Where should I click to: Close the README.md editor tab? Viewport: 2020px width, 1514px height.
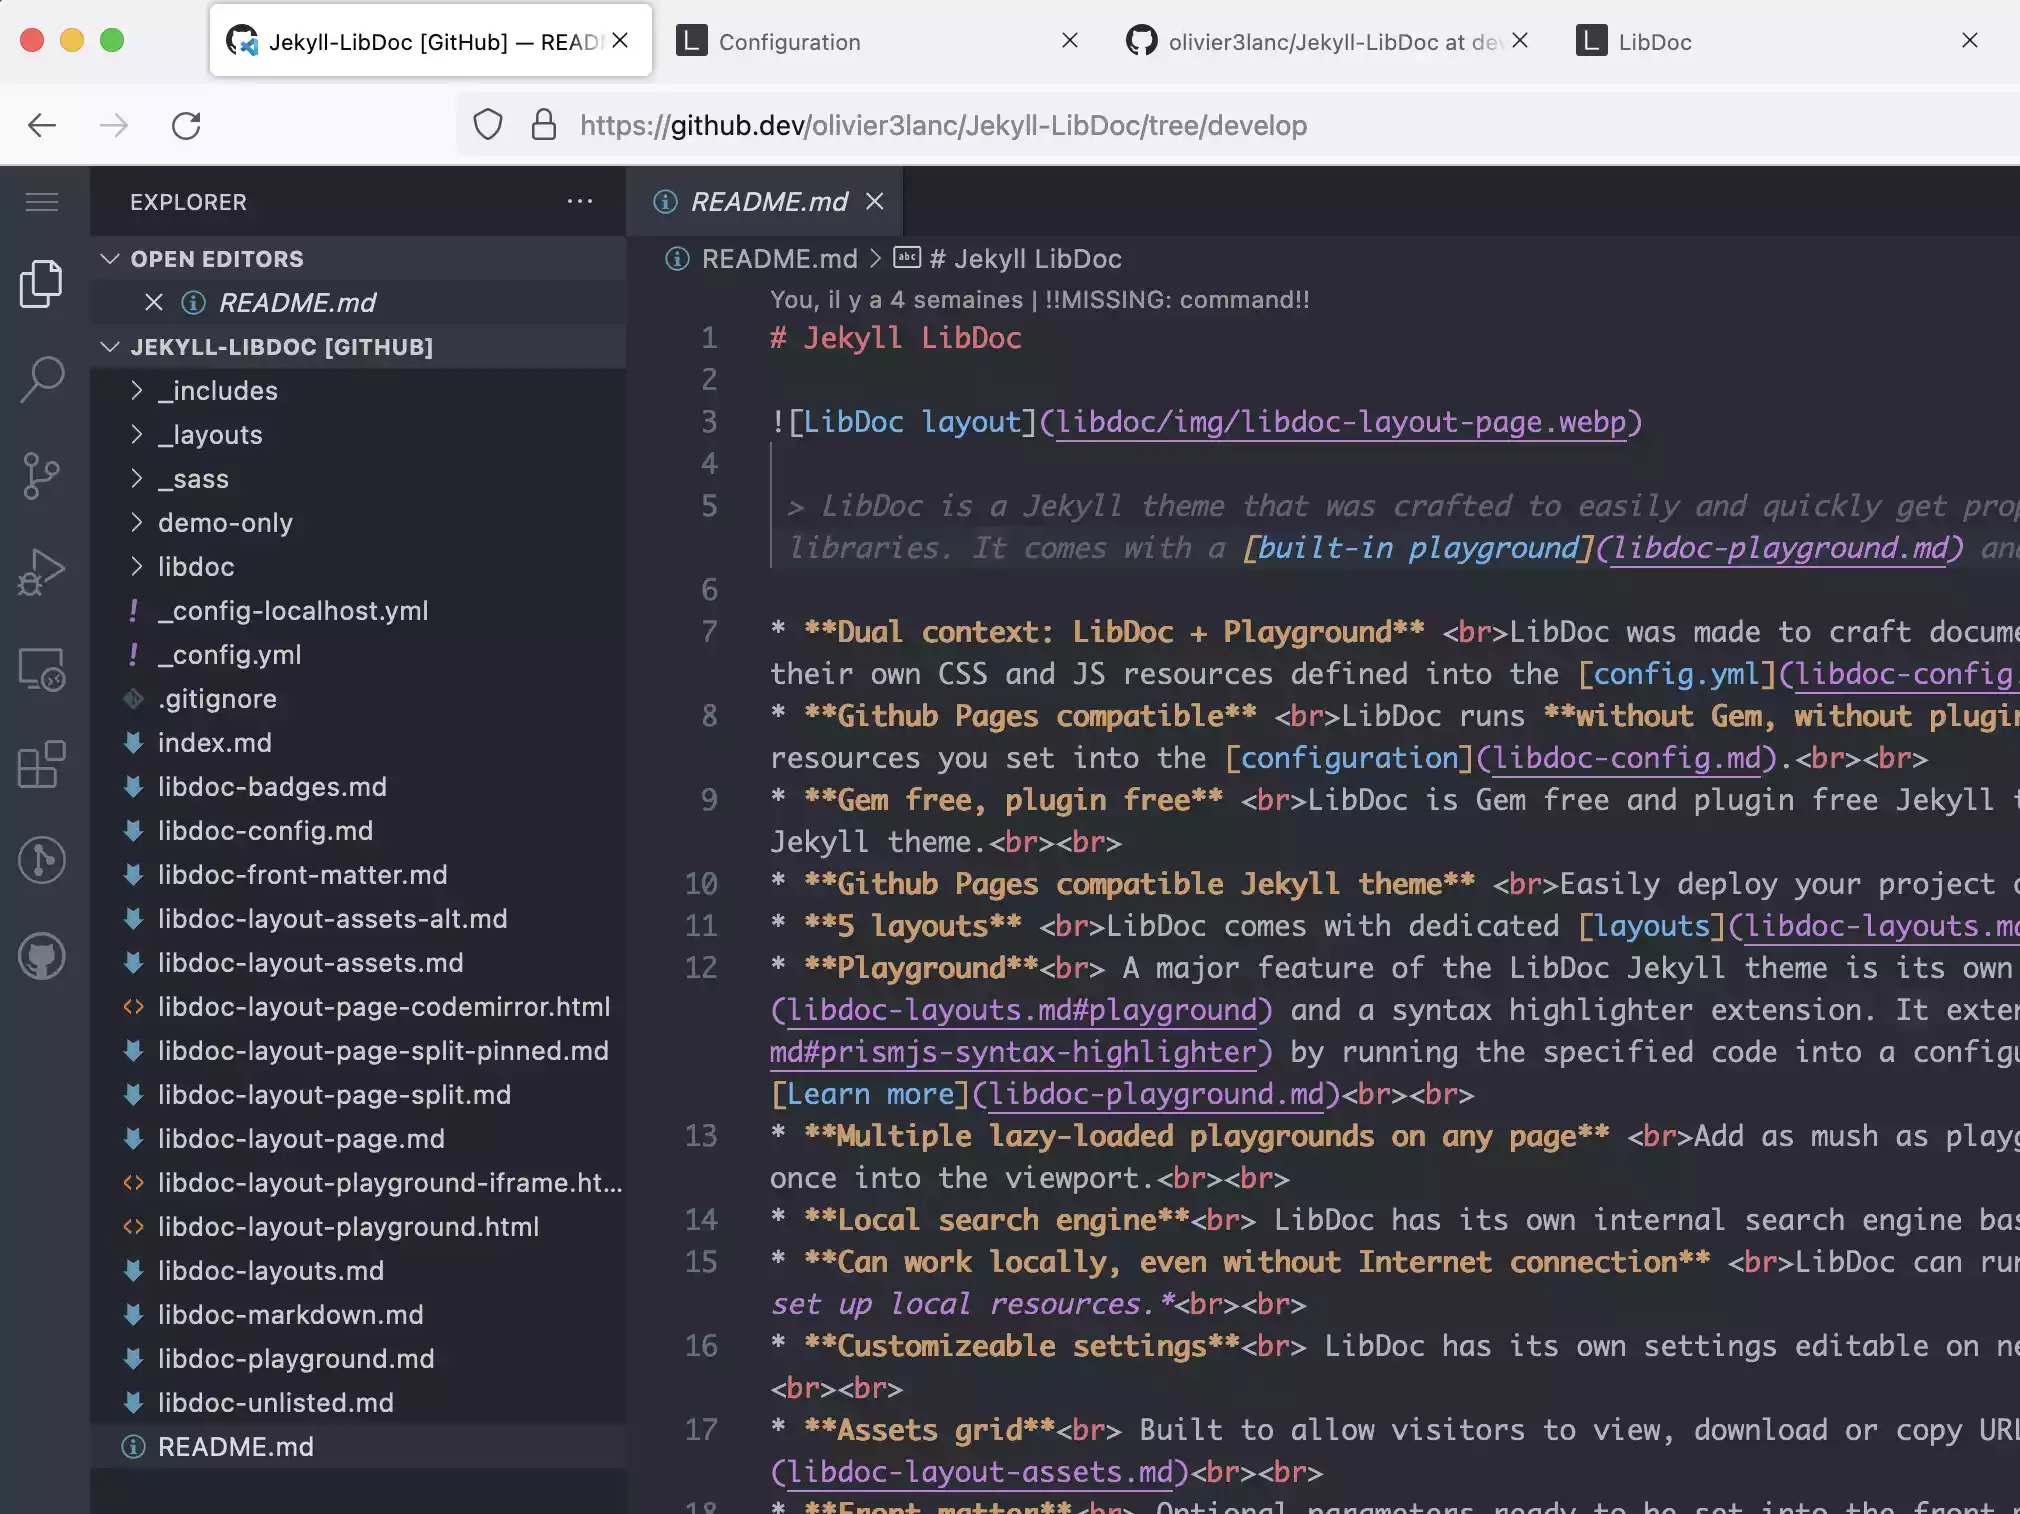(875, 201)
